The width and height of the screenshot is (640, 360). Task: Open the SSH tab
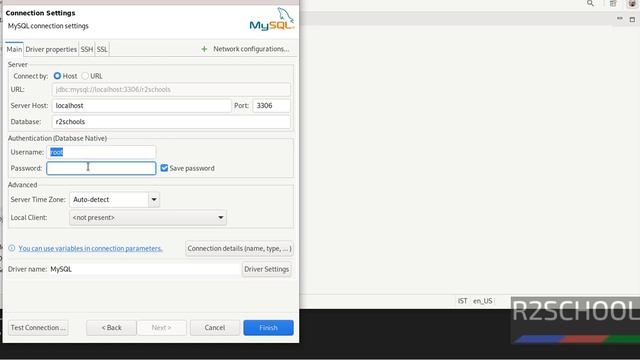(87, 49)
